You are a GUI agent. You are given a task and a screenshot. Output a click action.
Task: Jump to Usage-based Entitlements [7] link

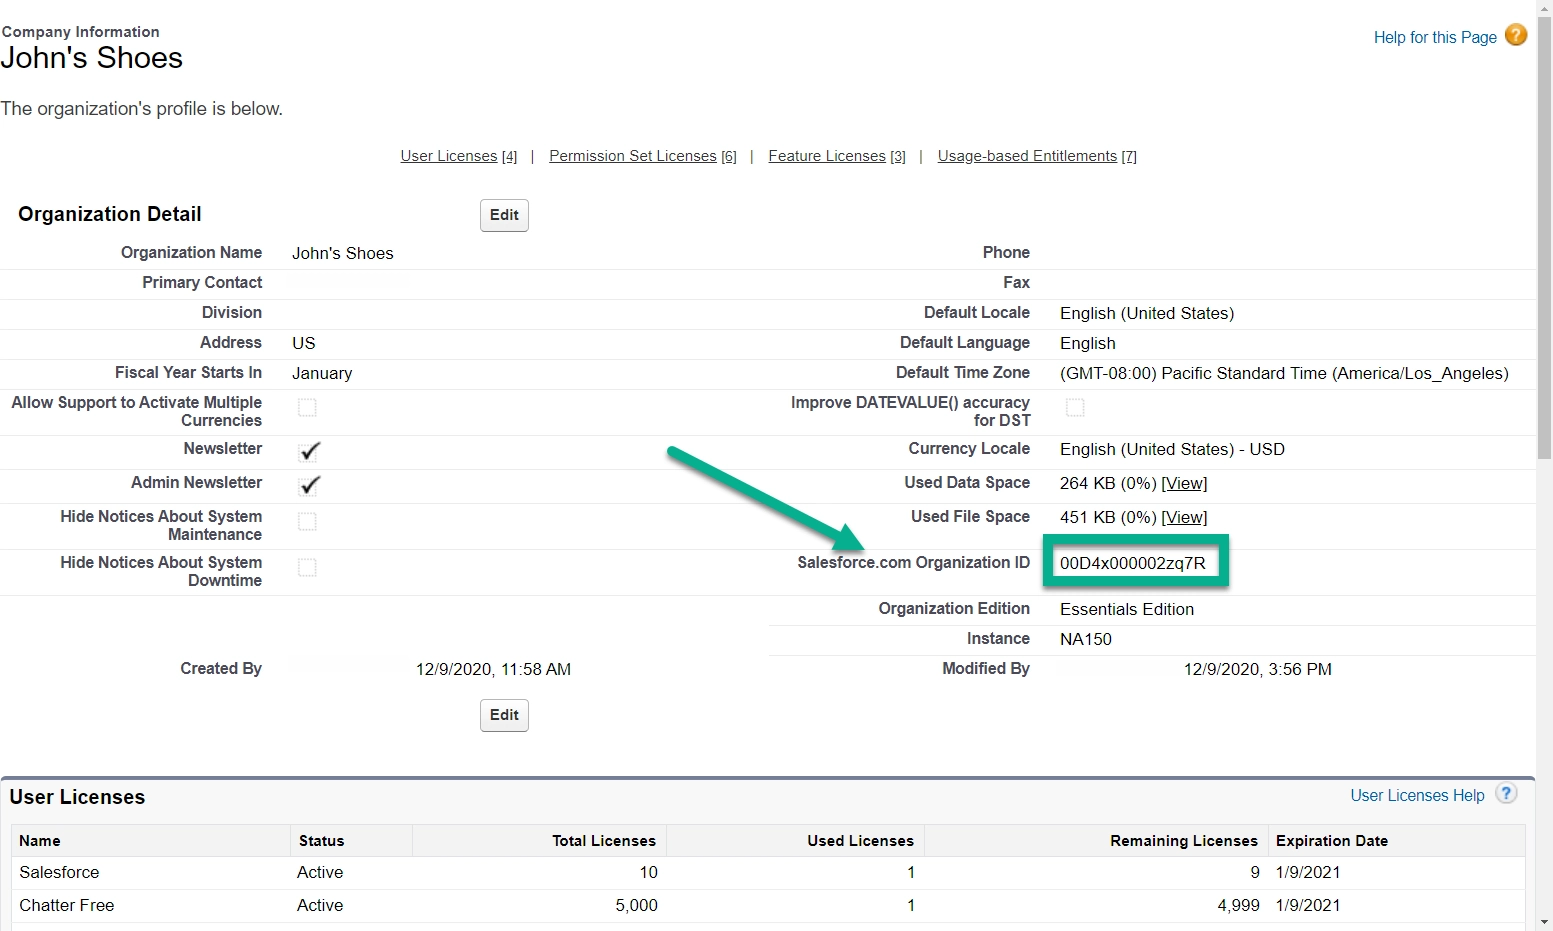pyautogui.click(x=1037, y=156)
